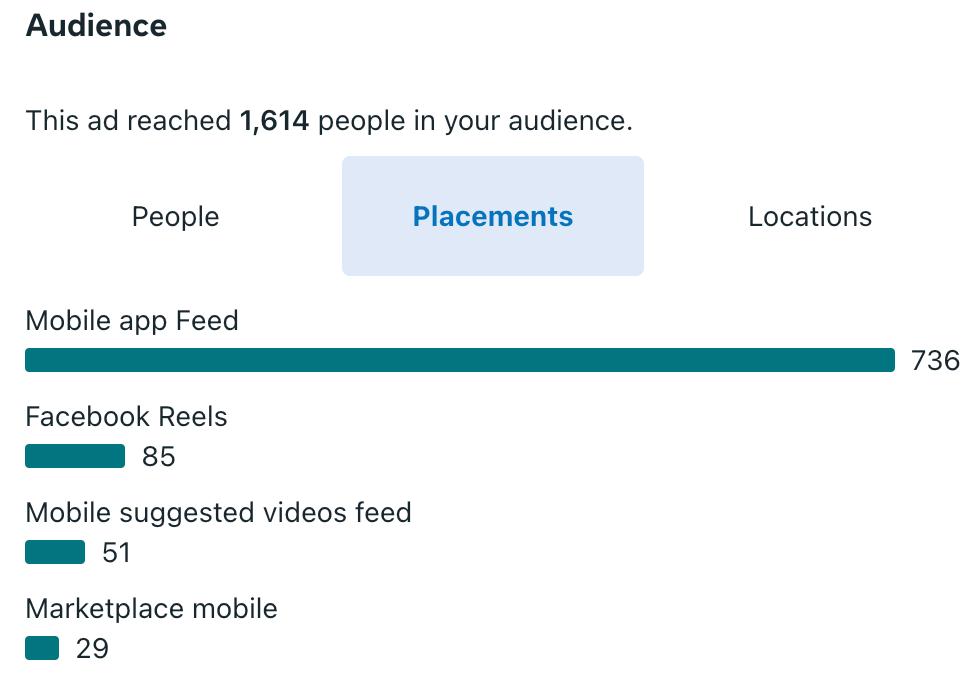974x674 pixels.
Task: Click the Mobile app Feed teal bar
Action: 459,360
